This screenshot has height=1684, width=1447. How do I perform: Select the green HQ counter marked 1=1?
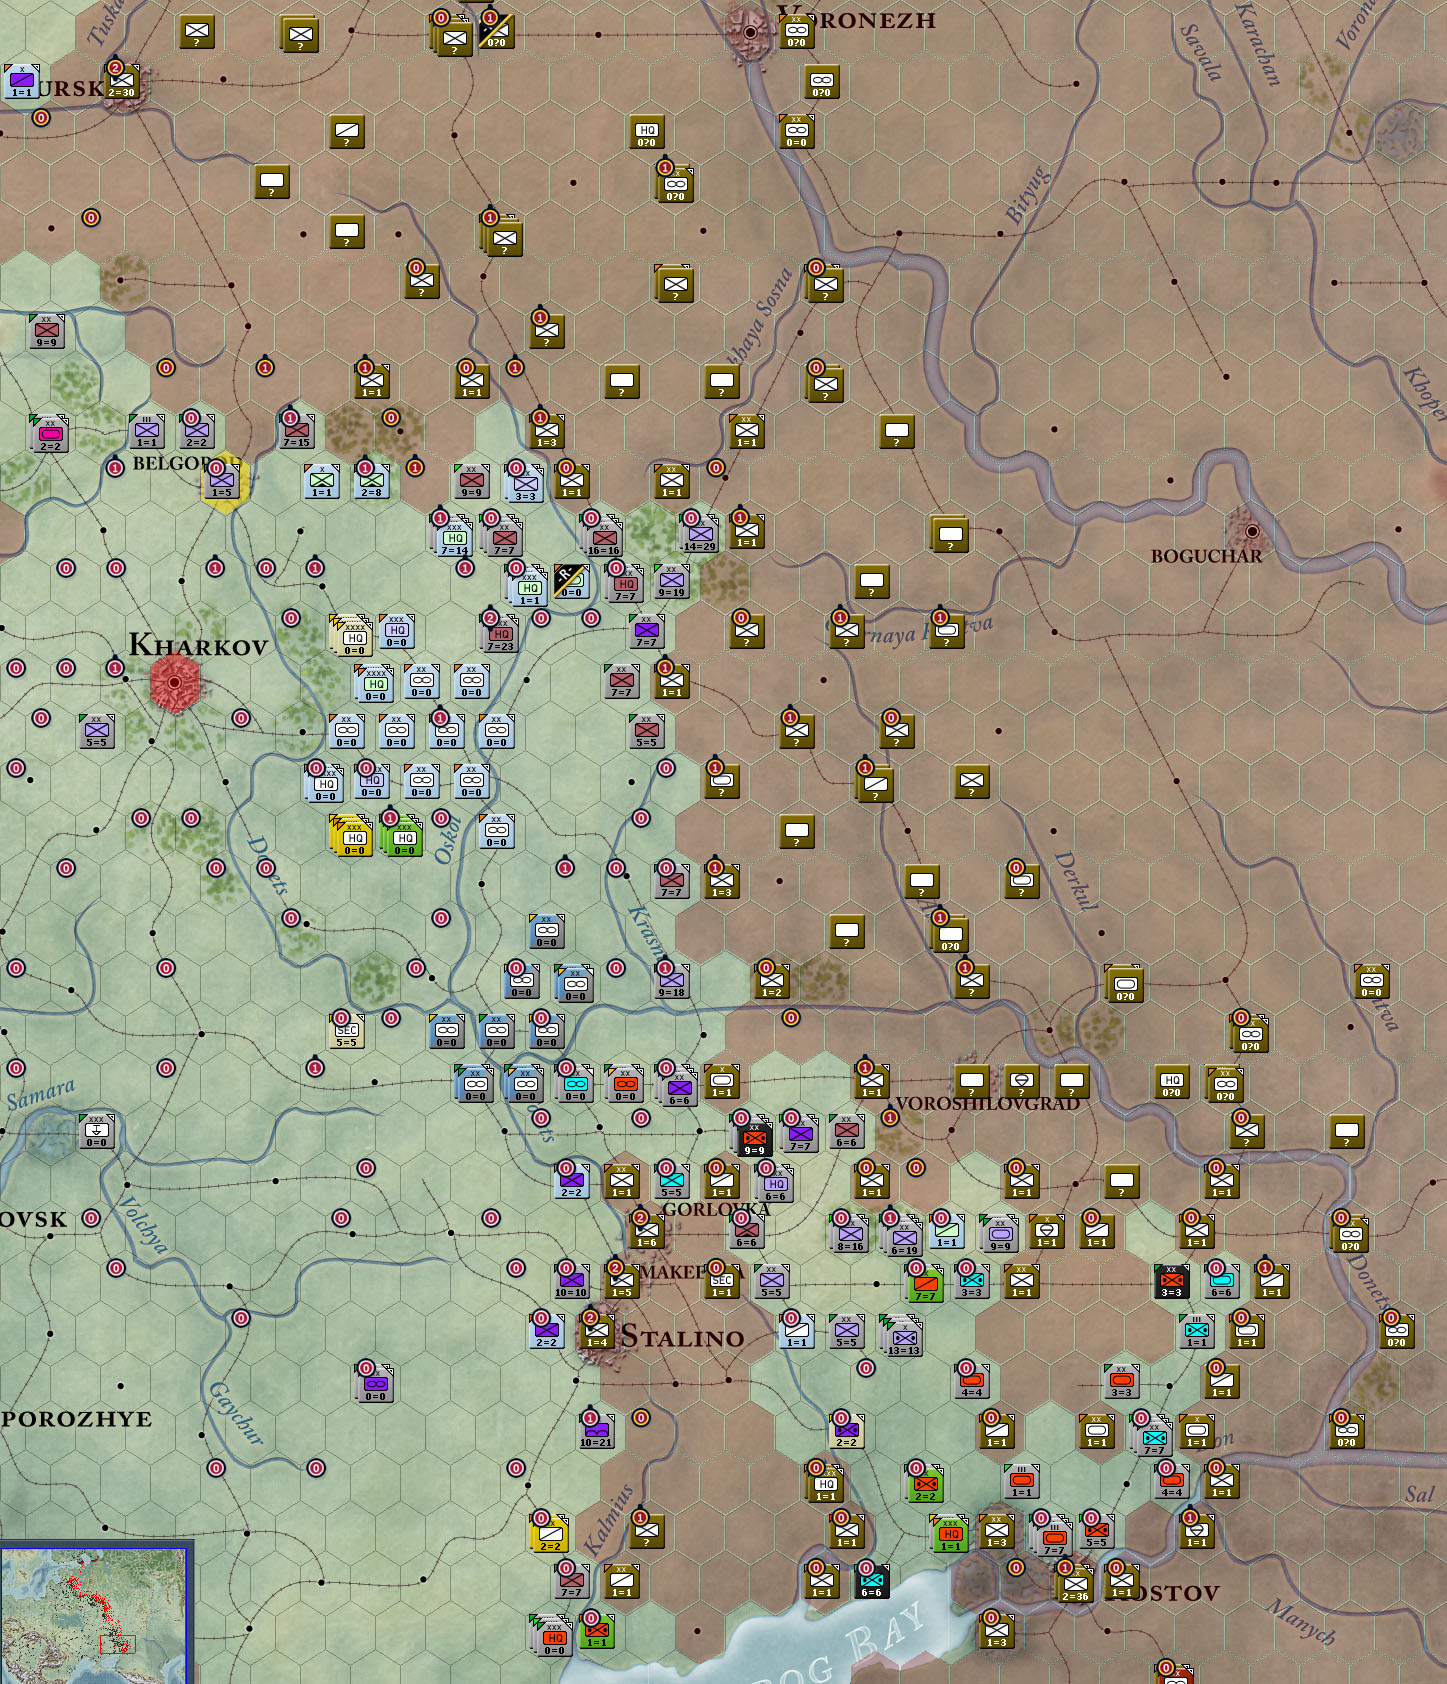tap(951, 1535)
